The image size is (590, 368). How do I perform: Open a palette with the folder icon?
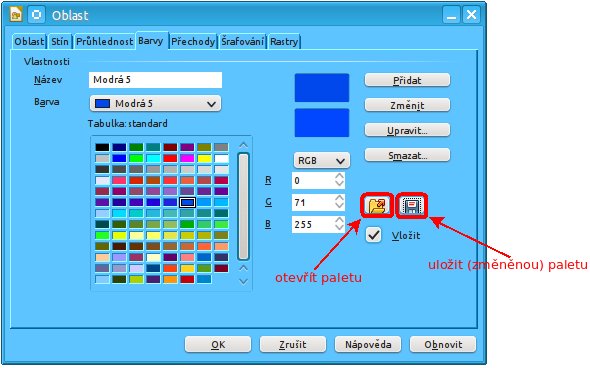(377, 205)
